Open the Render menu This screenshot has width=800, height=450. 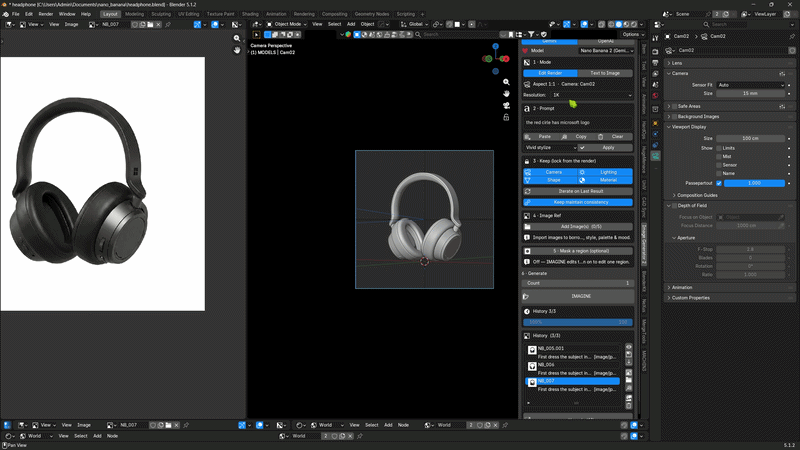(x=46, y=14)
